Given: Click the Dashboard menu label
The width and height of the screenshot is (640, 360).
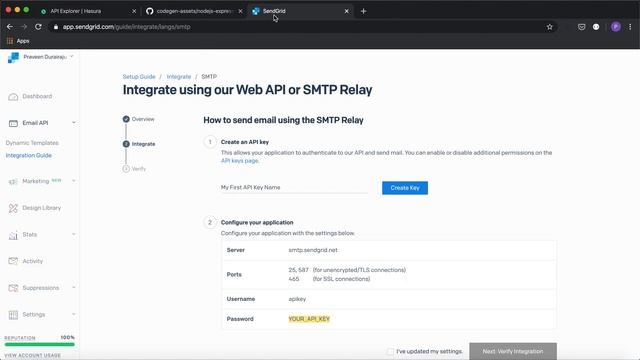Looking at the screenshot, I should click(x=37, y=96).
